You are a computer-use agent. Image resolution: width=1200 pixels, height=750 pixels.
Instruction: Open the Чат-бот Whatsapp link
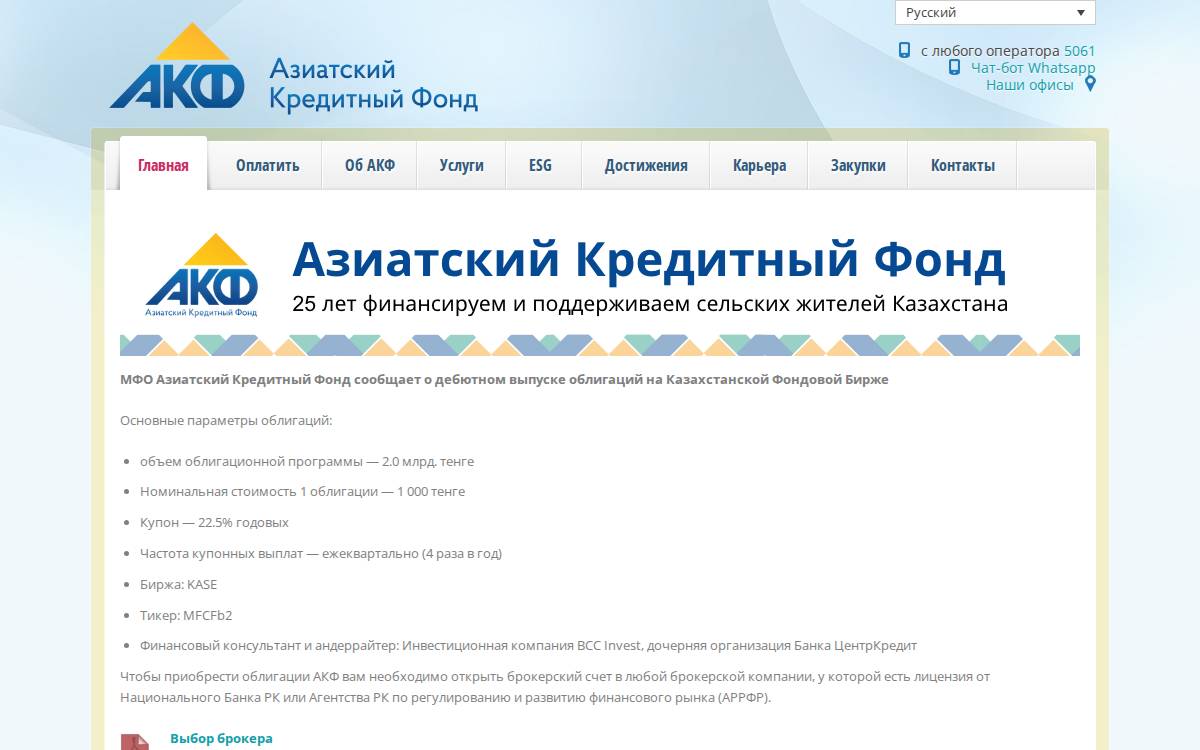(x=1033, y=67)
